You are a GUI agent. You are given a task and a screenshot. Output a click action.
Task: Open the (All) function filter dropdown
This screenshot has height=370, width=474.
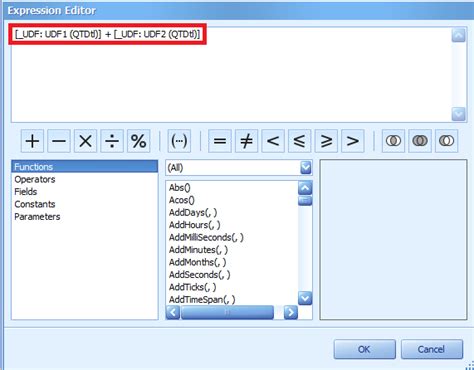(306, 168)
